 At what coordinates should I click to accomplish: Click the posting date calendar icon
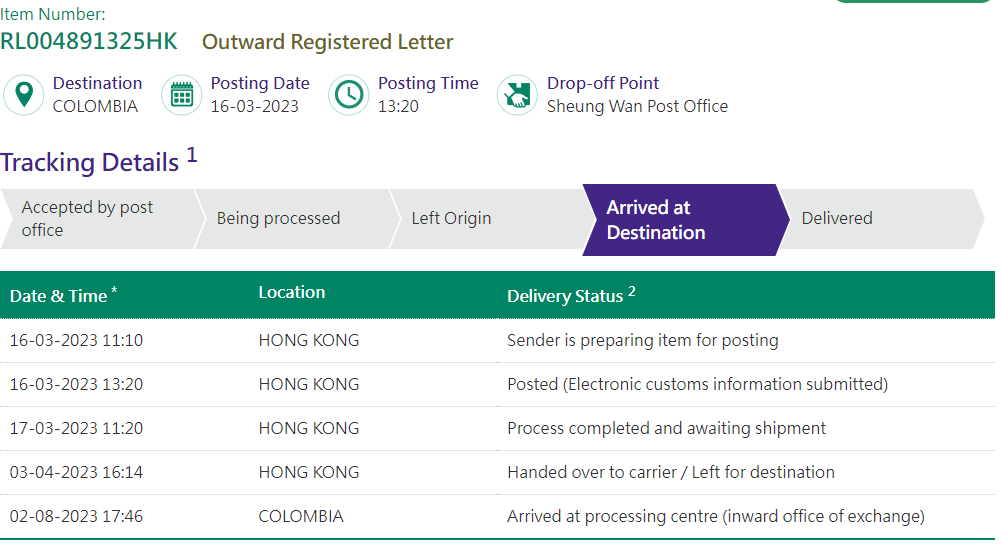(x=181, y=95)
